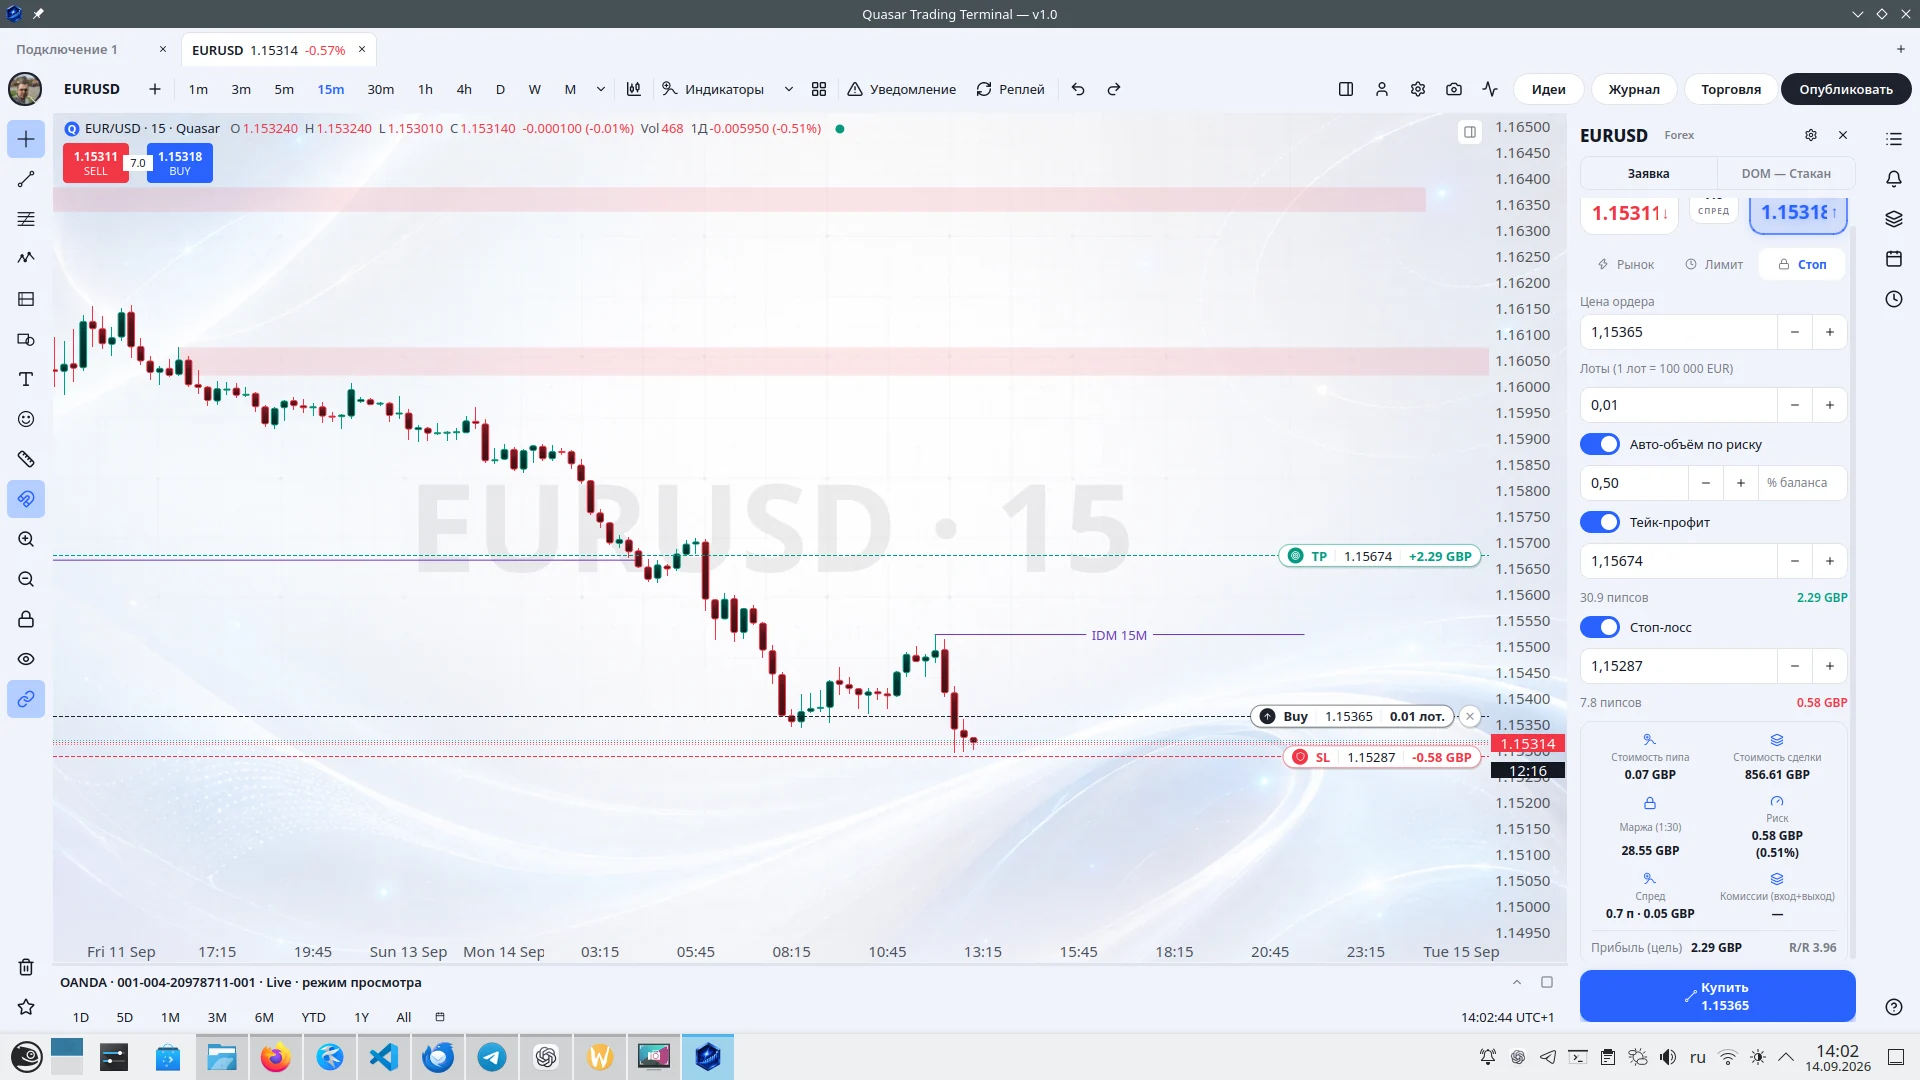This screenshot has height=1080, width=1920.
Task: Undo the last chart action
Action: click(1078, 89)
